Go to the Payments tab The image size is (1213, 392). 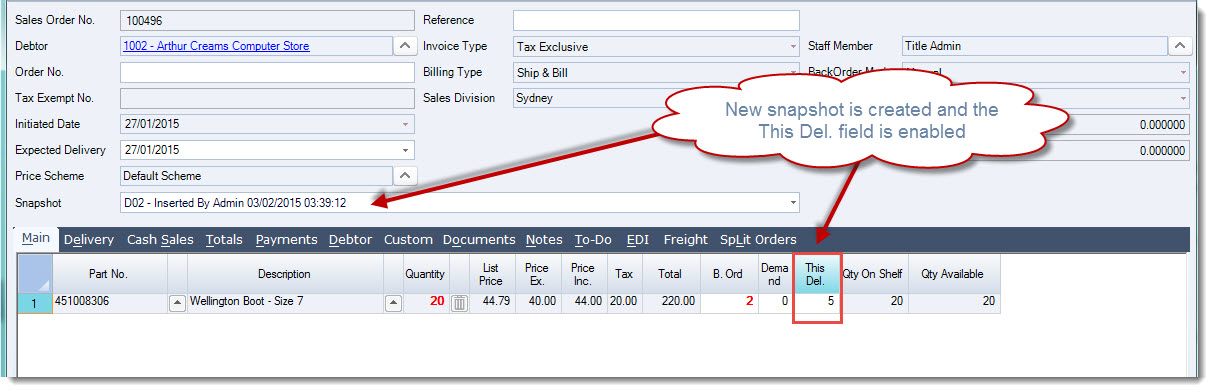286,240
